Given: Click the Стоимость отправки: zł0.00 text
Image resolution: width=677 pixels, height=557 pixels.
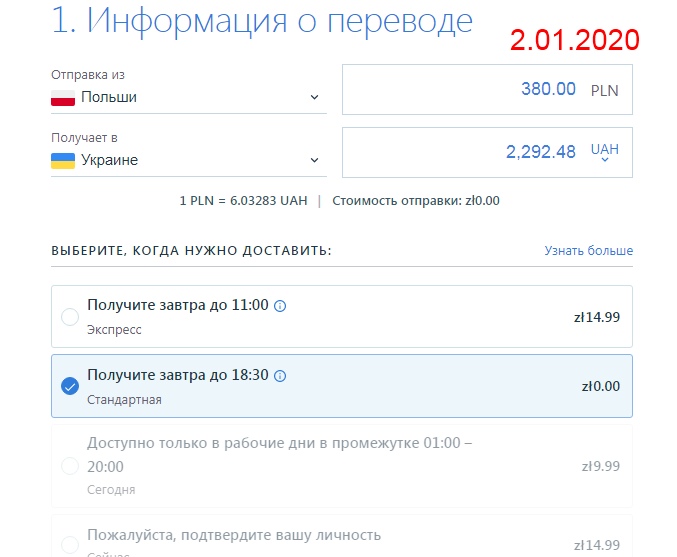Looking at the screenshot, I should coord(416,201).
